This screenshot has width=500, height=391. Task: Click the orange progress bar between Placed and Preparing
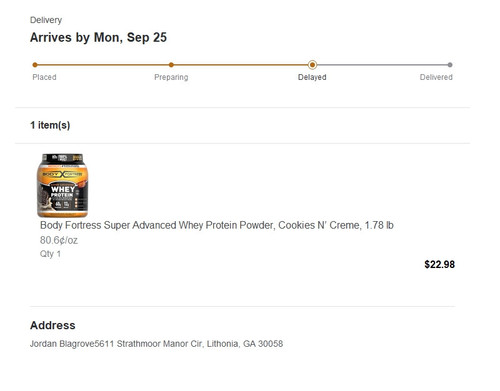tap(103, 65)
